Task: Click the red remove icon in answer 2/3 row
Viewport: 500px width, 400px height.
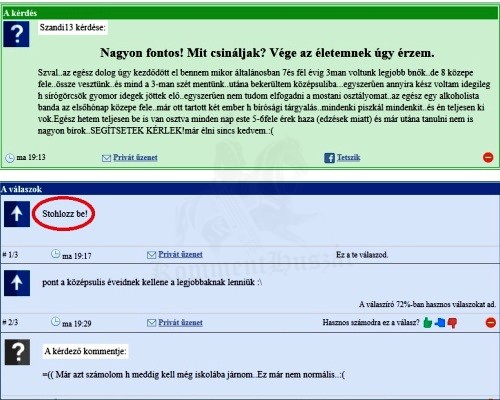Action: (x=490, y=322)
